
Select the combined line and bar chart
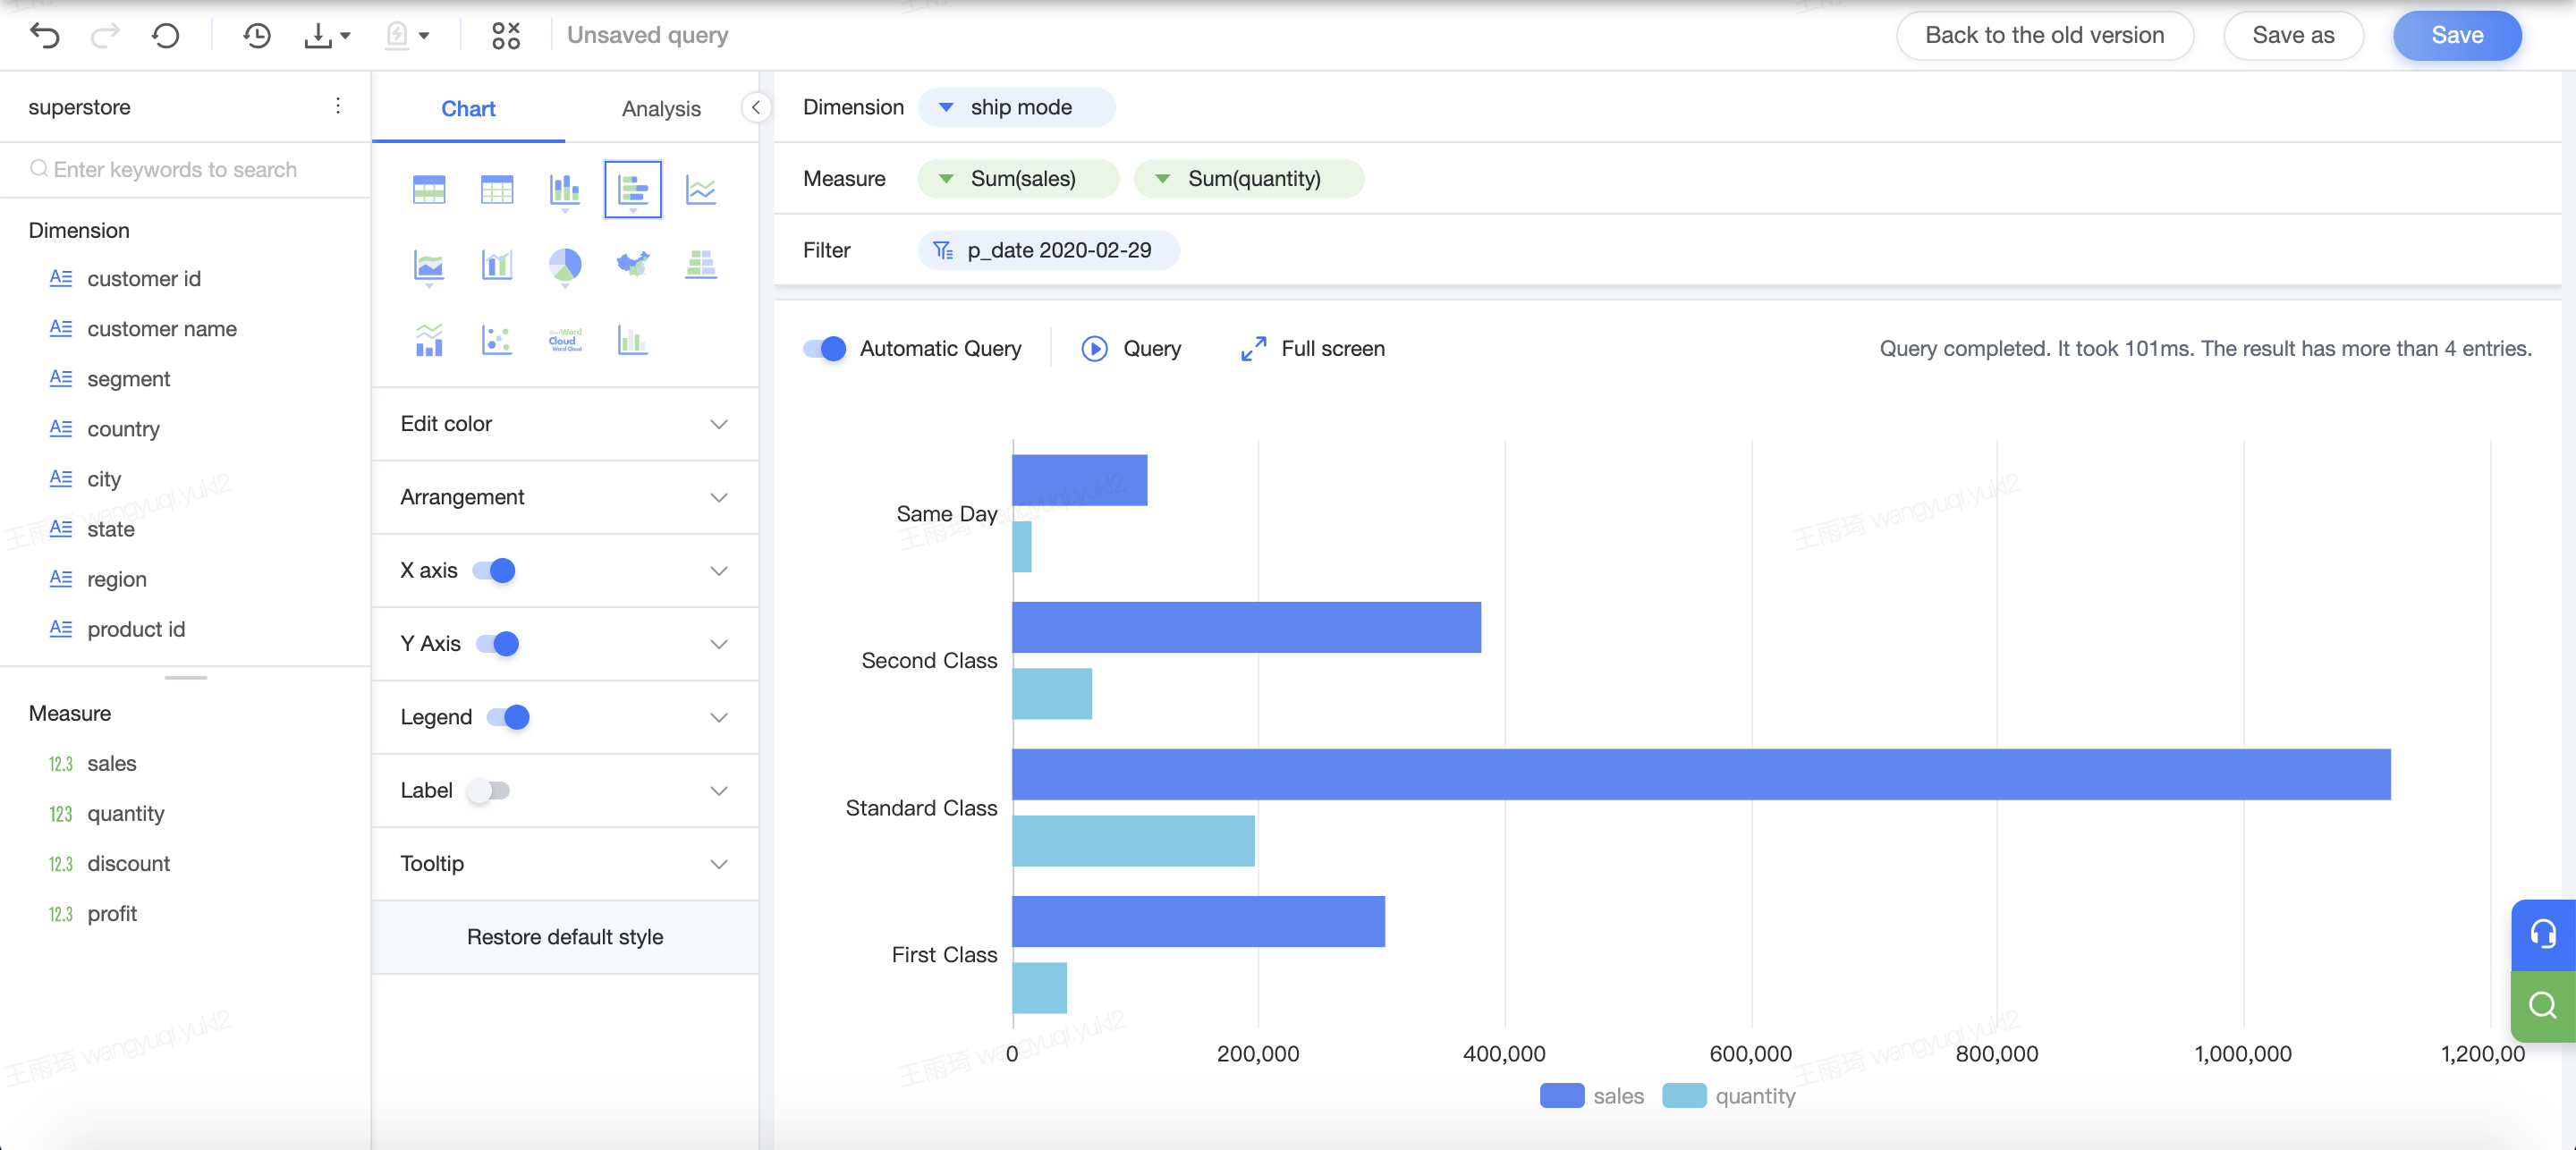click(429, 341)
